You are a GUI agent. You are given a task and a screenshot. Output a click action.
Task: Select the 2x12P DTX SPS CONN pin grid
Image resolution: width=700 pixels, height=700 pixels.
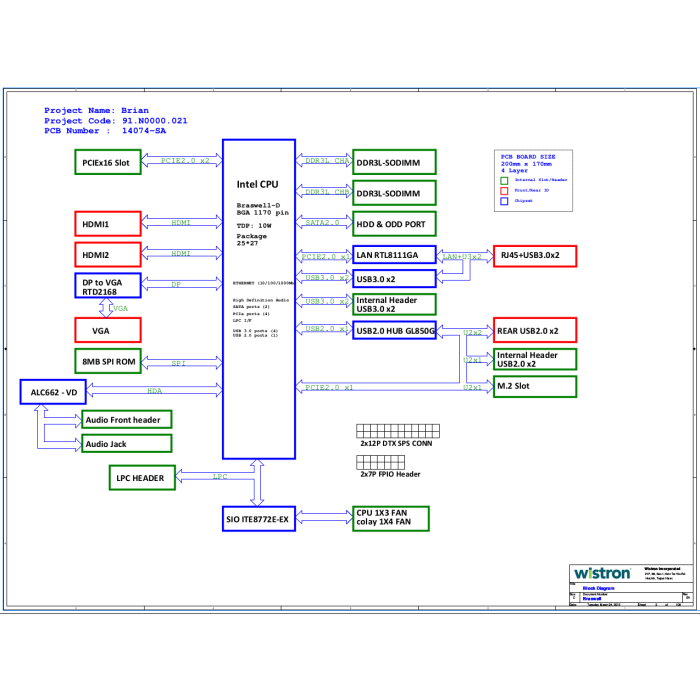pyautogui.click(x=398, y=431)
